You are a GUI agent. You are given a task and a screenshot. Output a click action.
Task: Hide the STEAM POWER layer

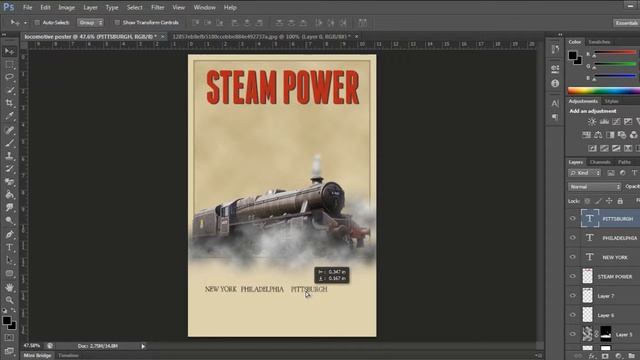pos(572,276)
